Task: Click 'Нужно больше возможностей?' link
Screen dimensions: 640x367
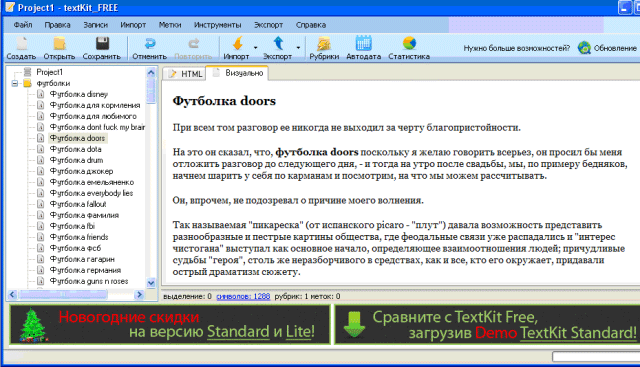Action: 516,48
